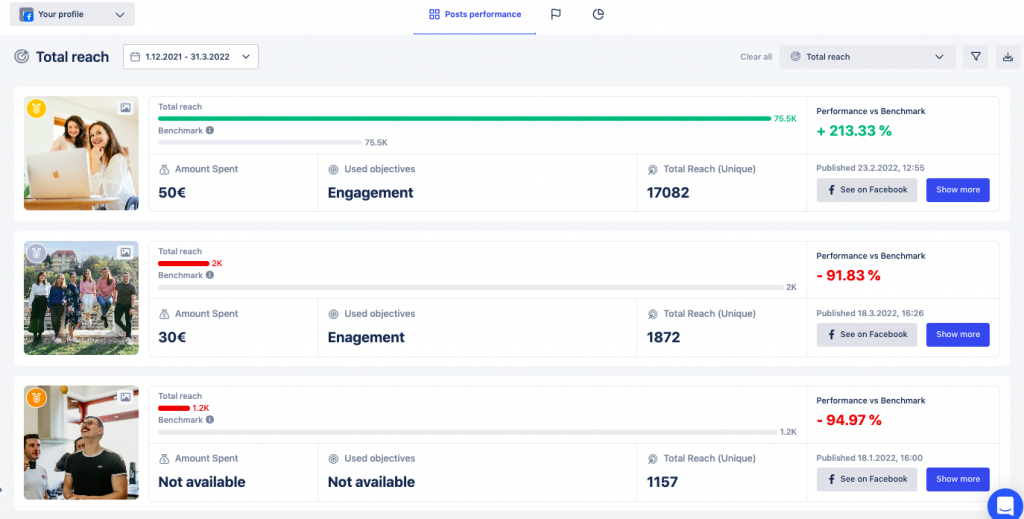
Task: Click Benchmark info icon in third post
Action: [210, 420]
